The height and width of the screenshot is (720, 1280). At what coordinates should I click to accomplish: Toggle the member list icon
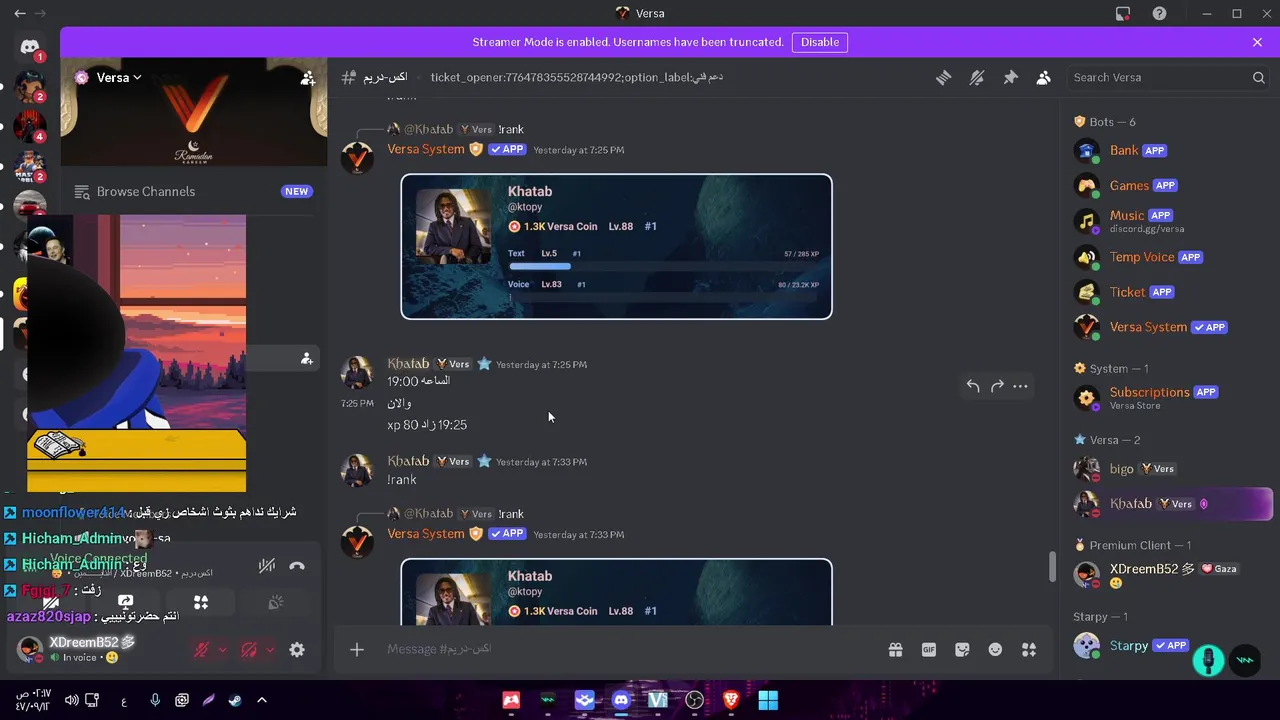point(1044,77)
